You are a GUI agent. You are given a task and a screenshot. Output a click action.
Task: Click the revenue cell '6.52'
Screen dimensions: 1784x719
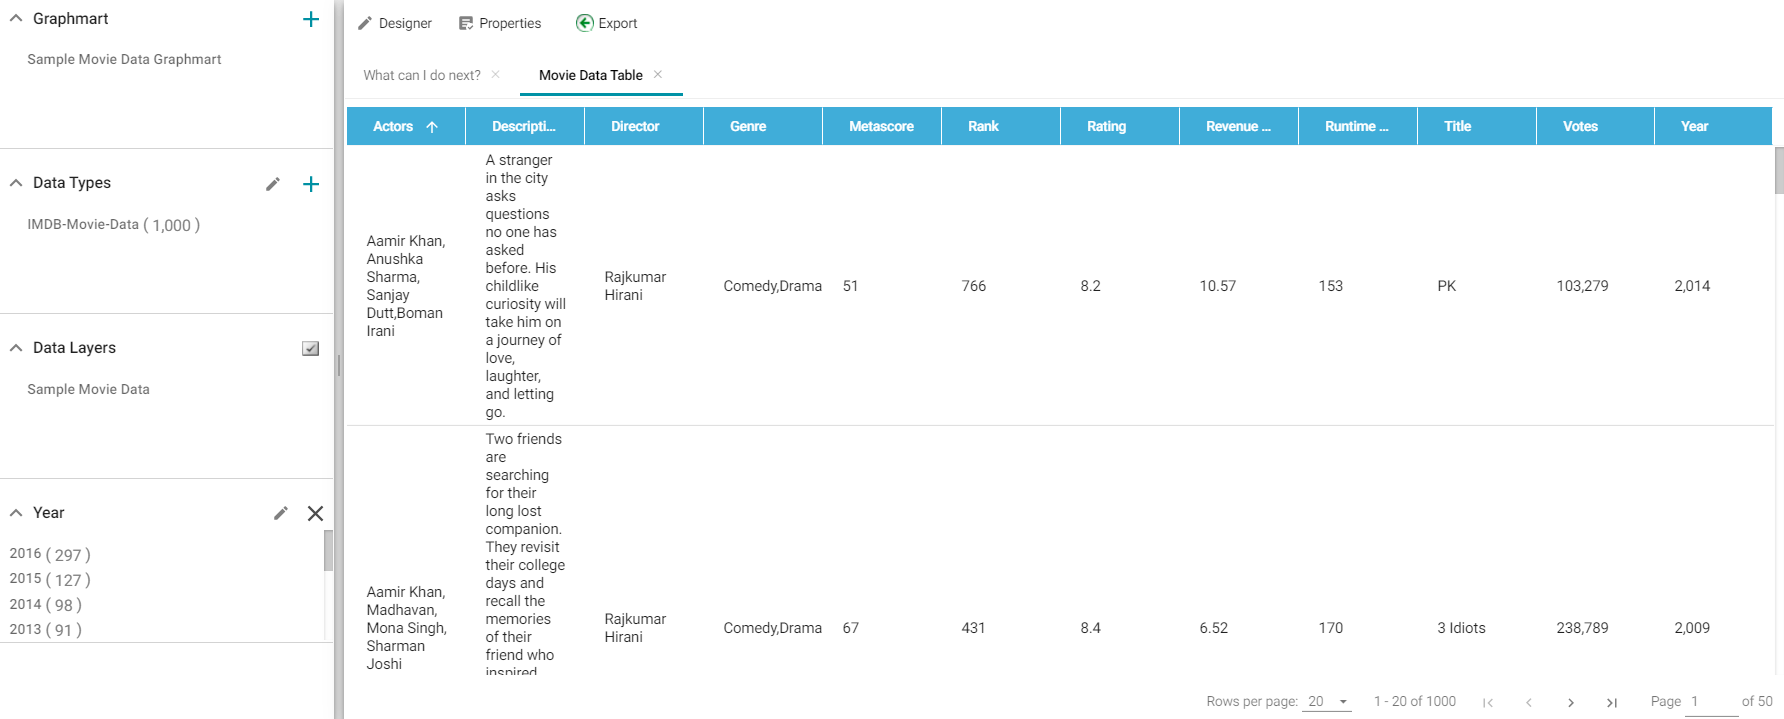[1213, 628]
